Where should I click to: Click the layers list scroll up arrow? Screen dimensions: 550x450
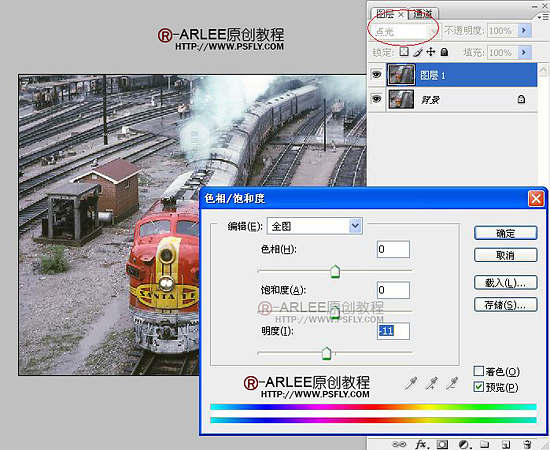[543, 70]
